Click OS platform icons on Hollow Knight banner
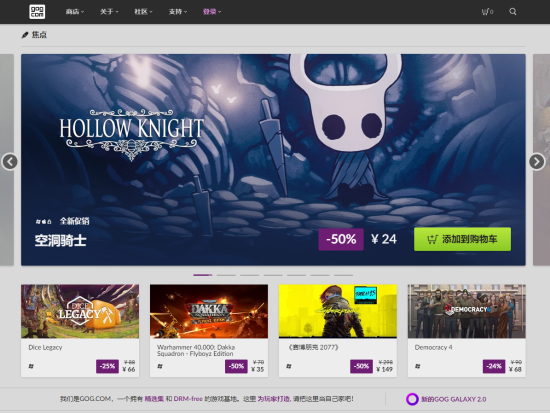 pyautogui.click(x=43, y=222)
